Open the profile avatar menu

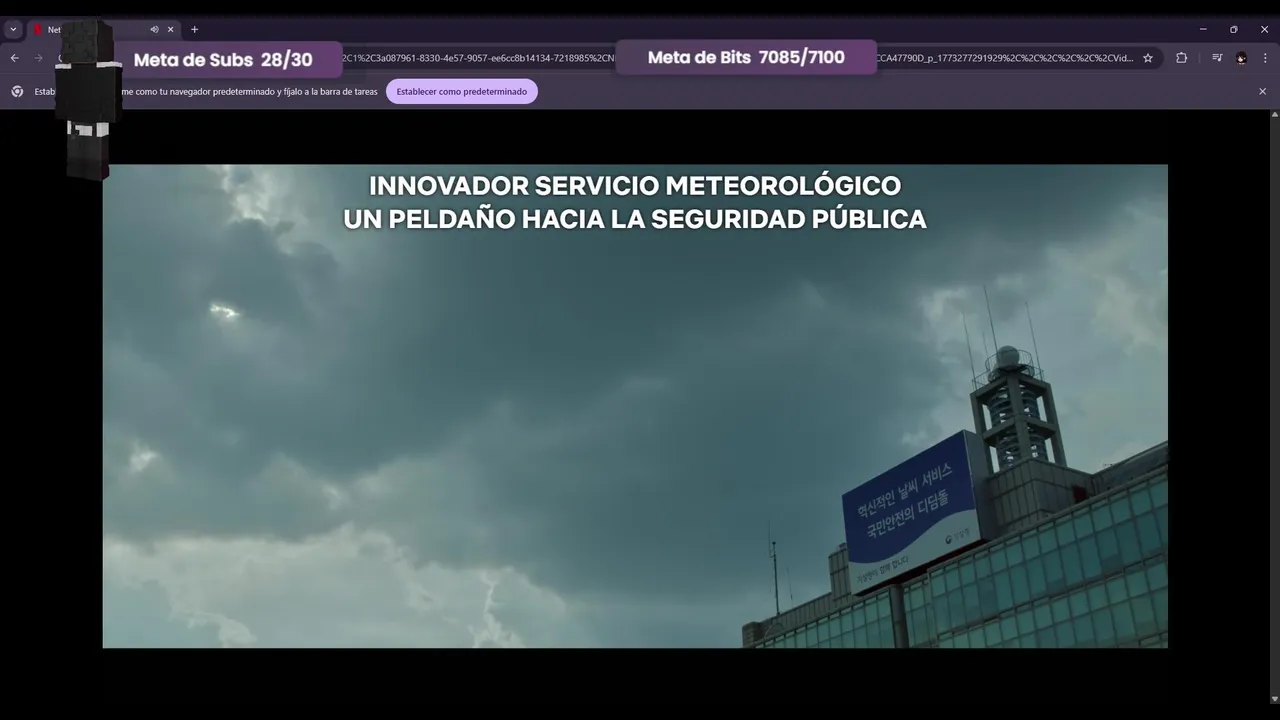click(x=1241, y=58)
